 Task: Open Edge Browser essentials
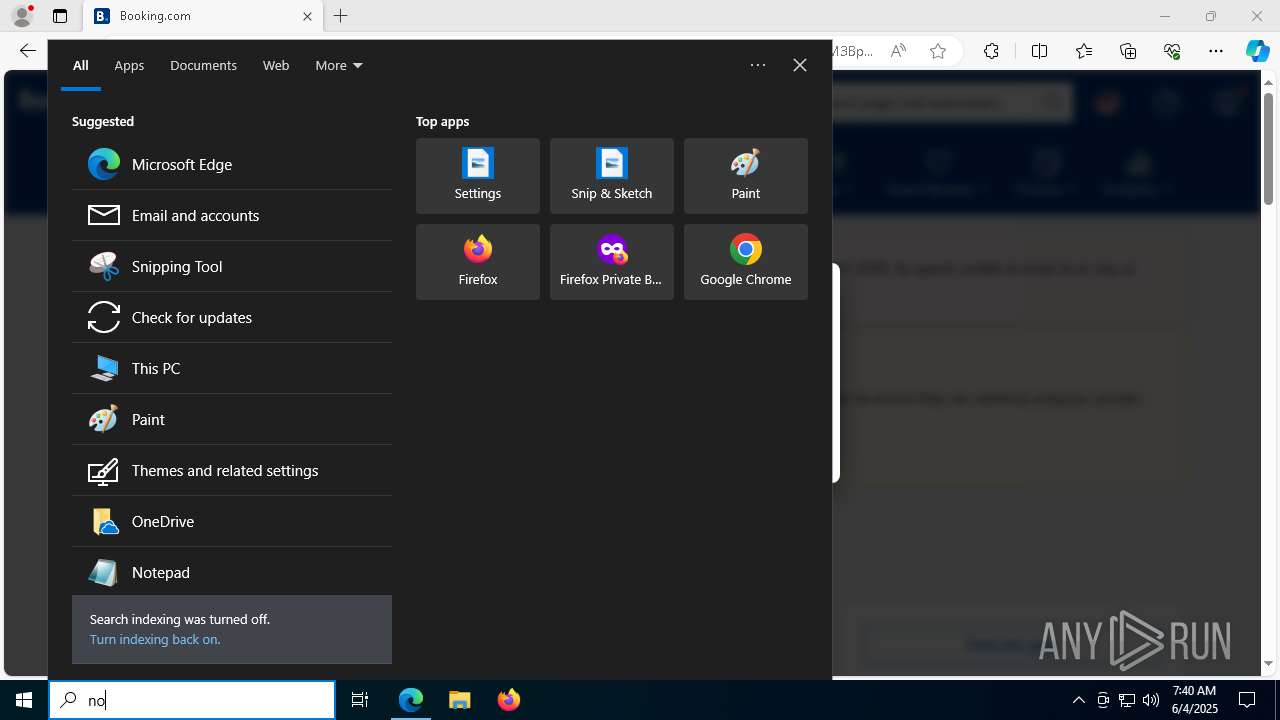(x=1172, y=51)
